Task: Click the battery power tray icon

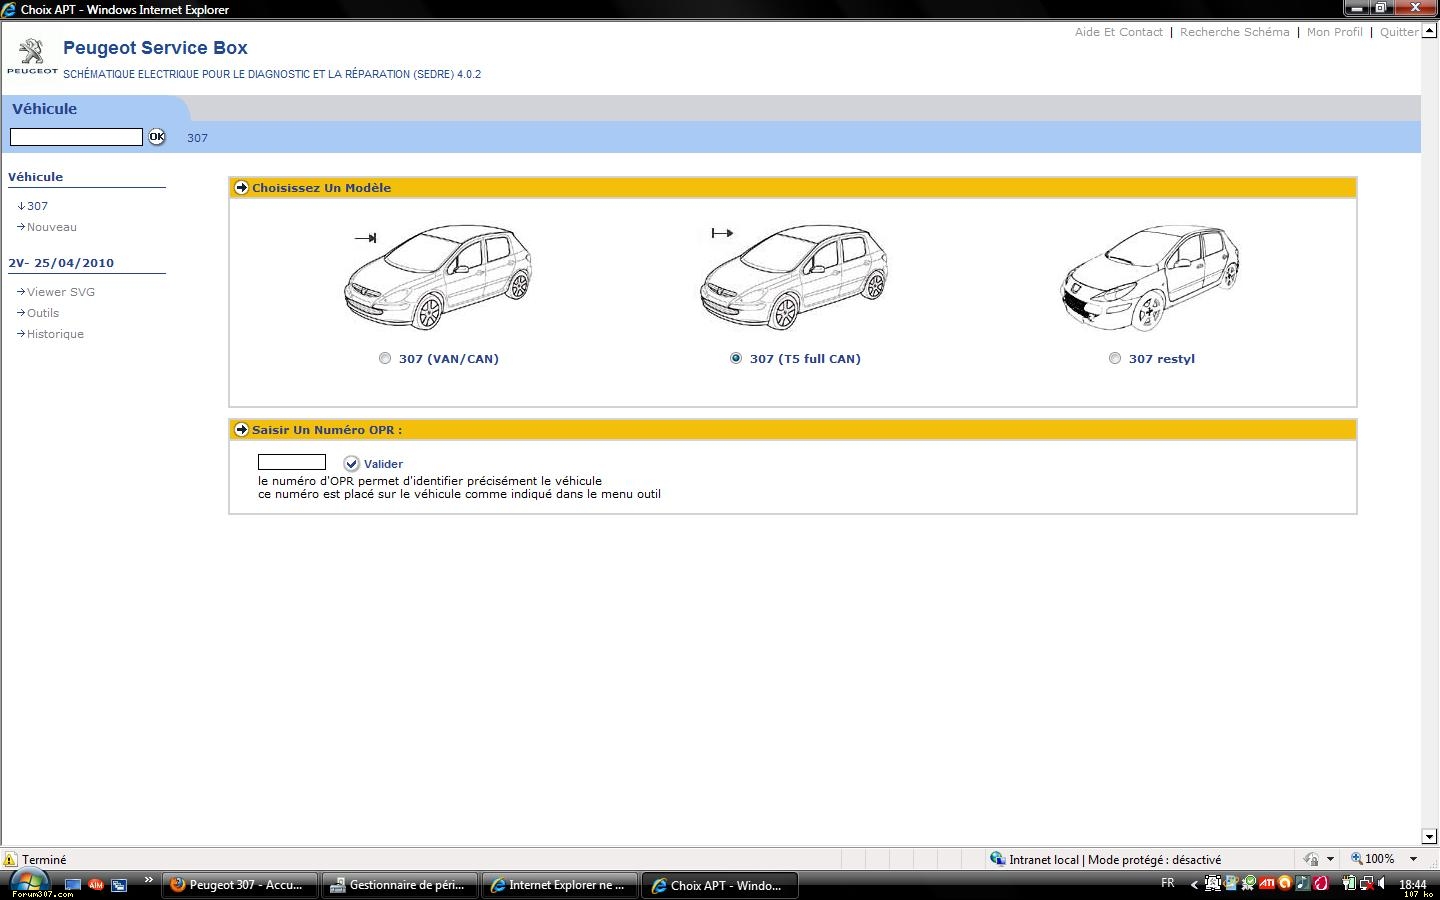Action: click(x=1349, y=883)
